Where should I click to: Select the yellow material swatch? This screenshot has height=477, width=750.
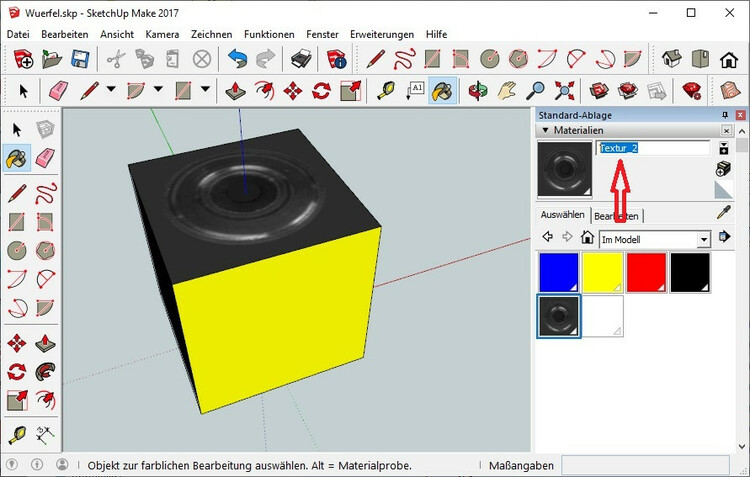click(603, 273)
